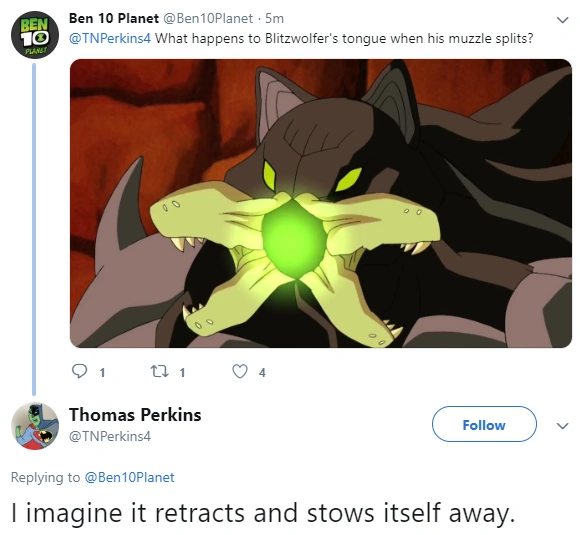Click the reply speech bubble icon

(79, 371)
